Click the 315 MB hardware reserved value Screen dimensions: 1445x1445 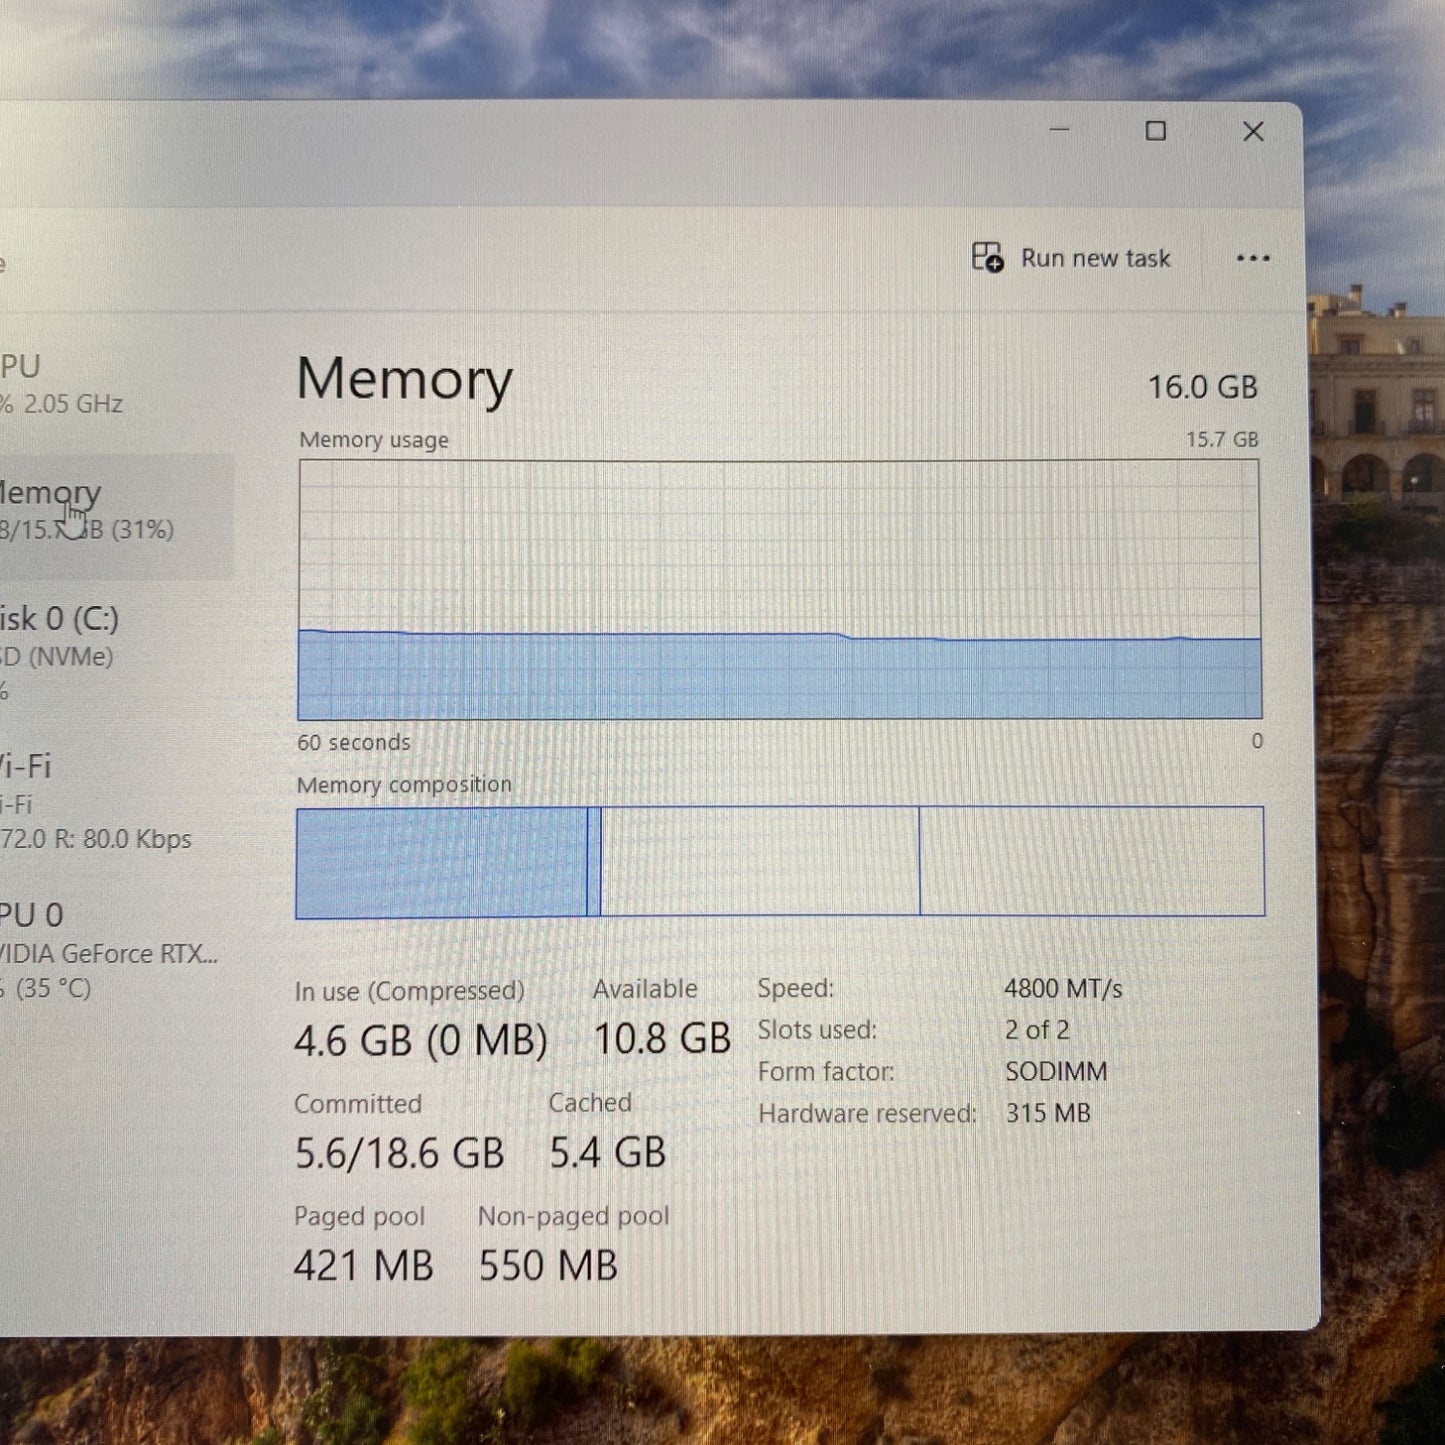pos(1048,1113)
